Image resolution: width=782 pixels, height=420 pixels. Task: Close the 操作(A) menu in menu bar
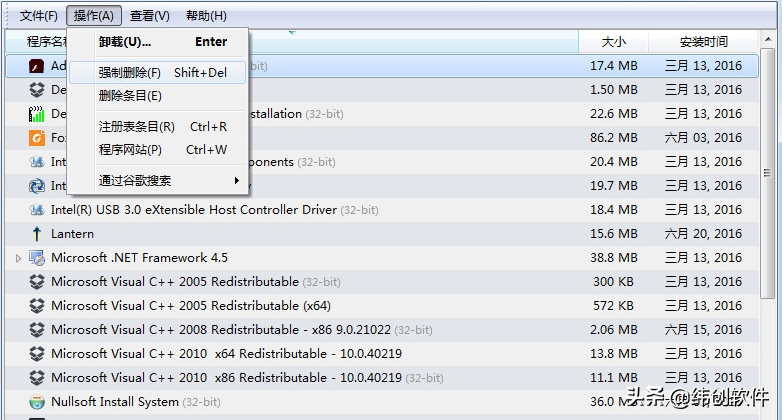pos(94,16)
